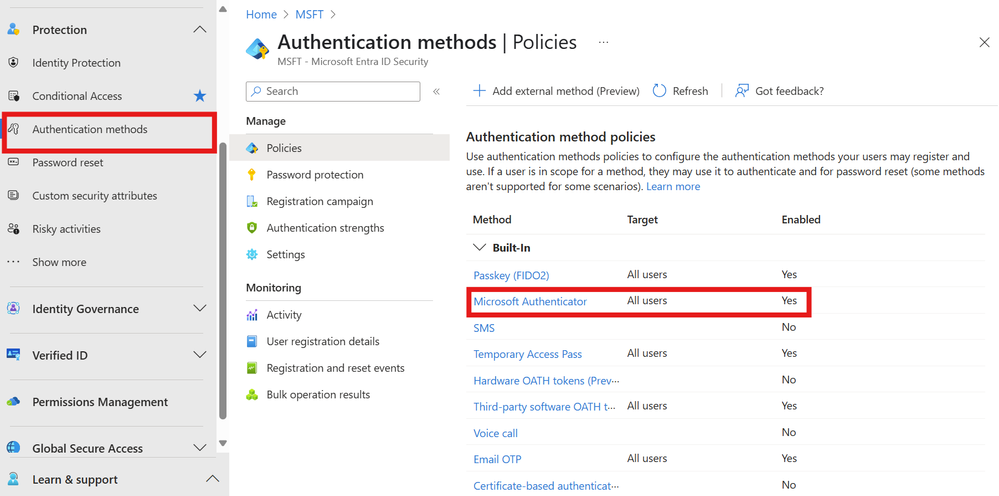This screenshot has width=999, height=496.
Task: Click the Refresh icon in toolbar
Action: pos(659,91)
